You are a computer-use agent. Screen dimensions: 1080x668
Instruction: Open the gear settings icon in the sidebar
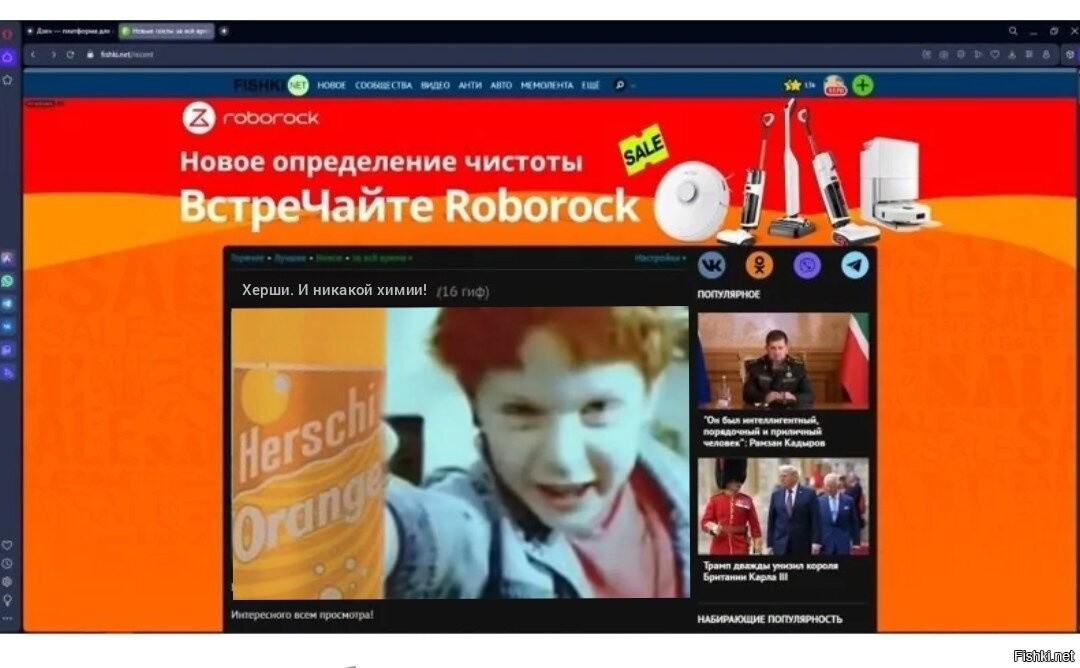tap(8, 582)
